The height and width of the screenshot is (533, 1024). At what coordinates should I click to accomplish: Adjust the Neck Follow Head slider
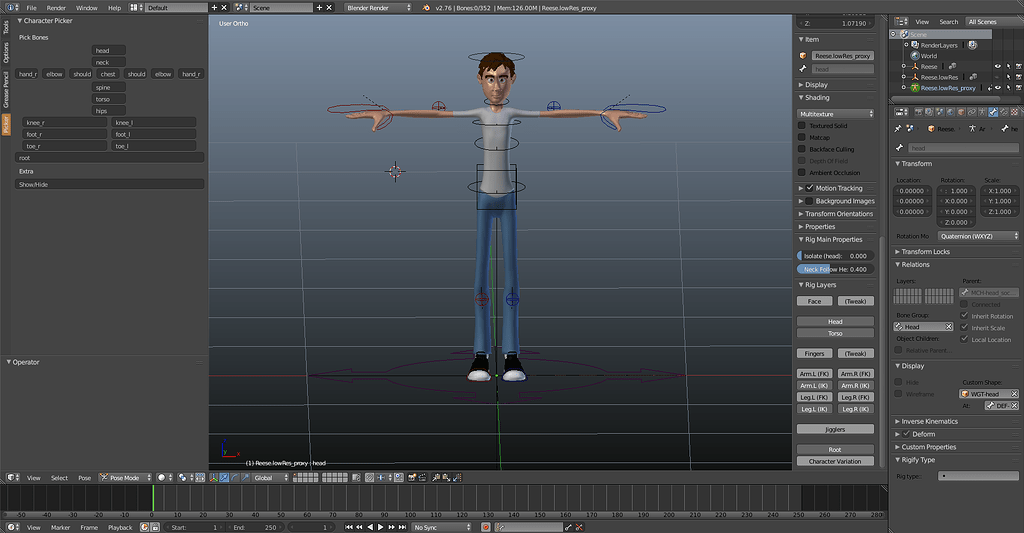[x=835, y=269]
